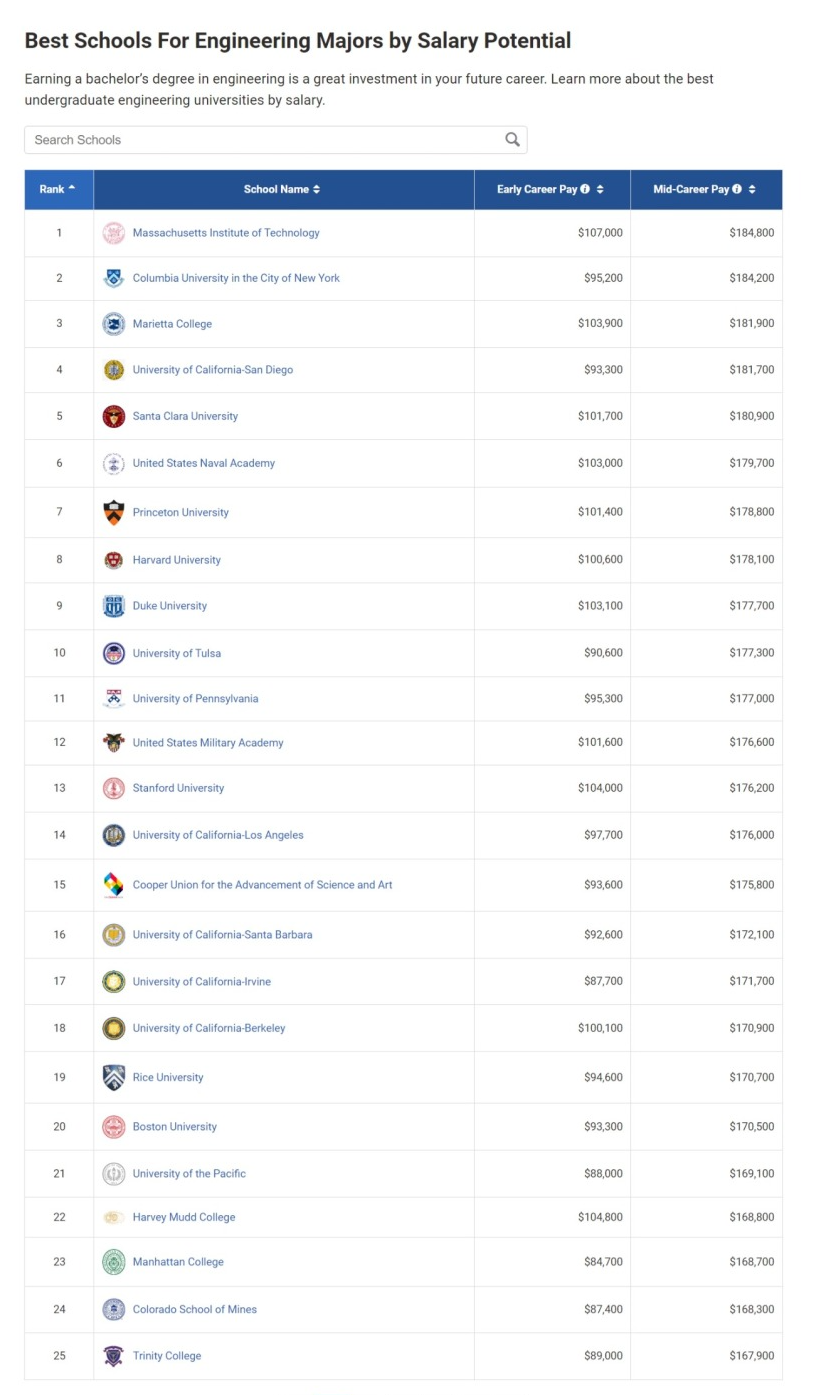Click the Cooper Union colorful logo
Screen dimensions: 817x1395
[114, 885]
